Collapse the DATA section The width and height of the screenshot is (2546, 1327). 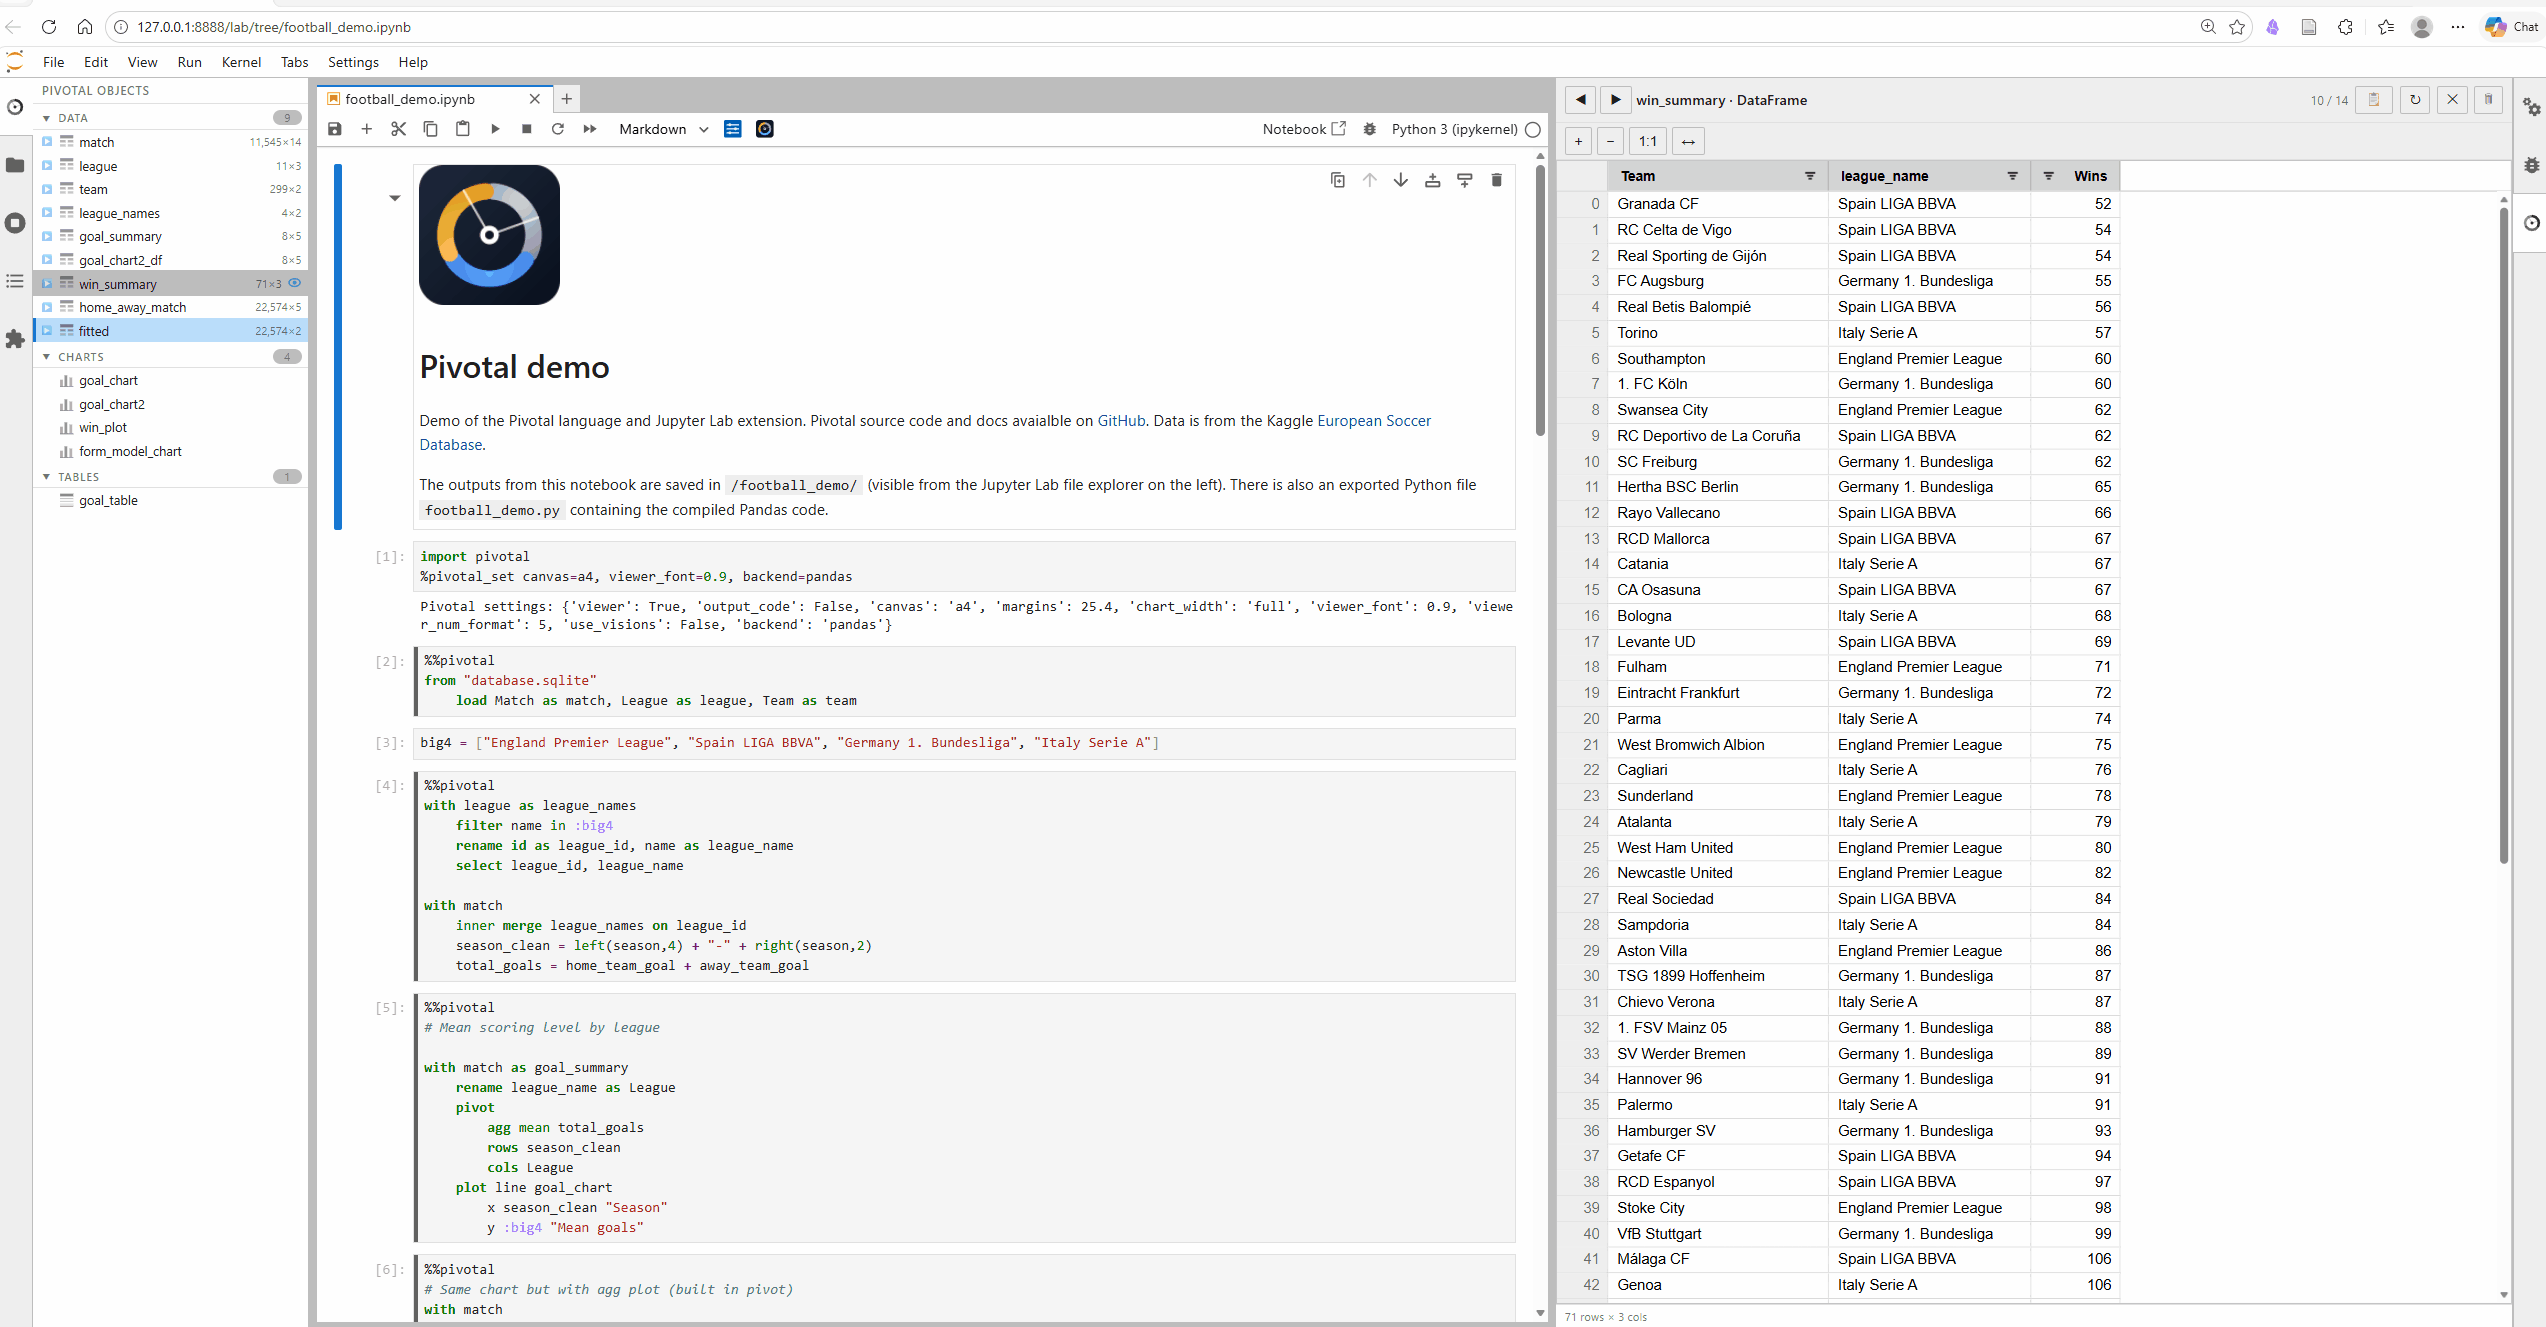(x=46, y=117)
